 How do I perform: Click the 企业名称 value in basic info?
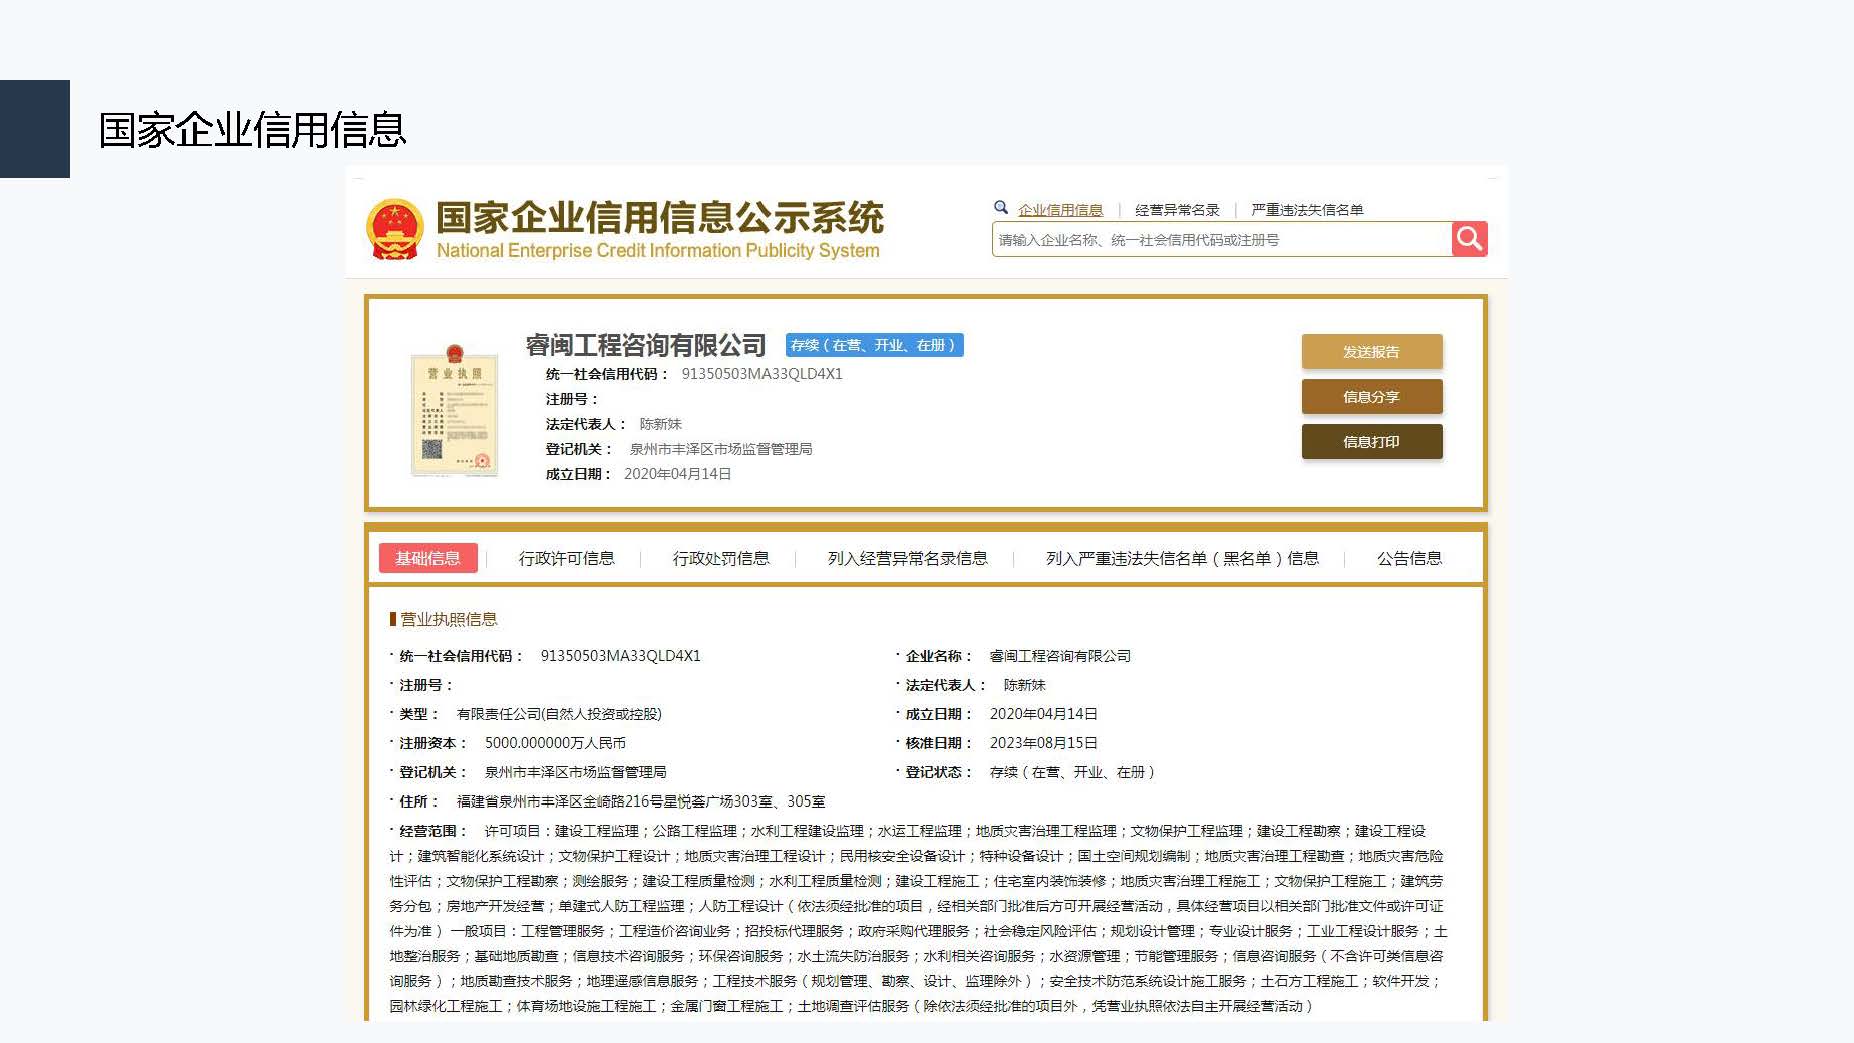tap(1060, 656)
